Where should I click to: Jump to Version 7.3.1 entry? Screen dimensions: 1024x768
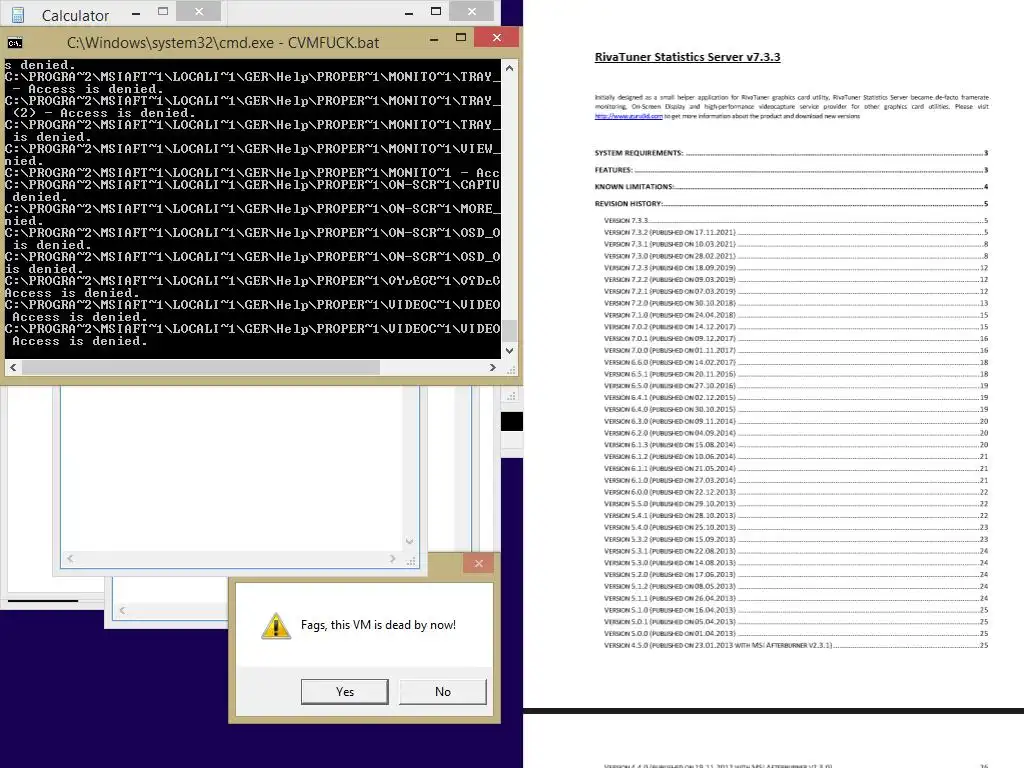[795, 244]
